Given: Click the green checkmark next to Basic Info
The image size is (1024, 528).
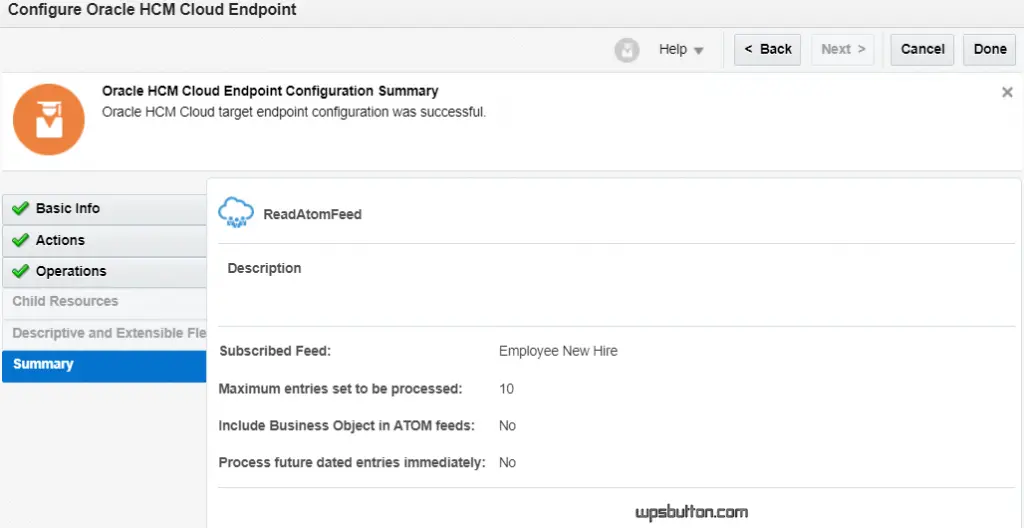Looking at the screenshot, I should click(21, 208).
